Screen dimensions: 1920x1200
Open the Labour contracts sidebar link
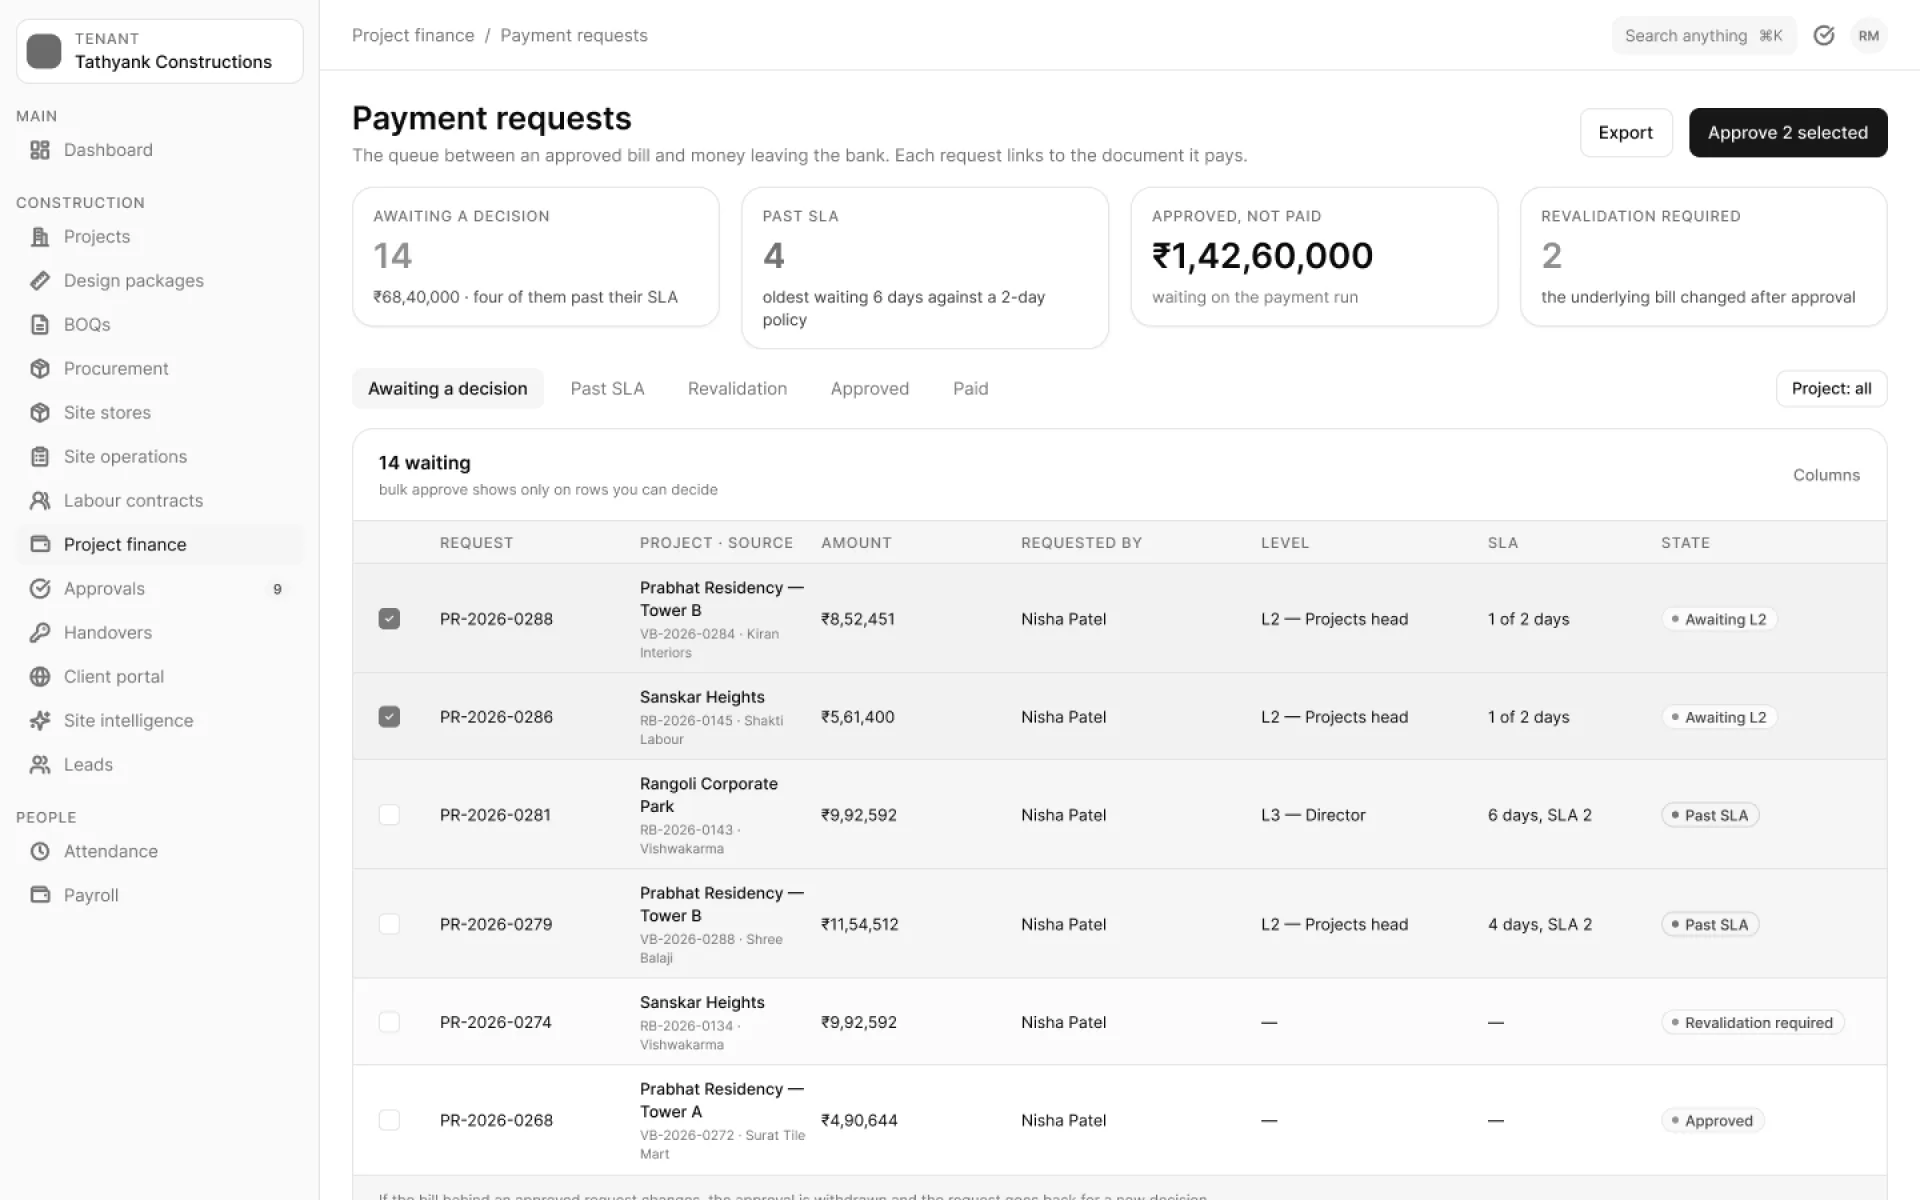tap(160, 501)
